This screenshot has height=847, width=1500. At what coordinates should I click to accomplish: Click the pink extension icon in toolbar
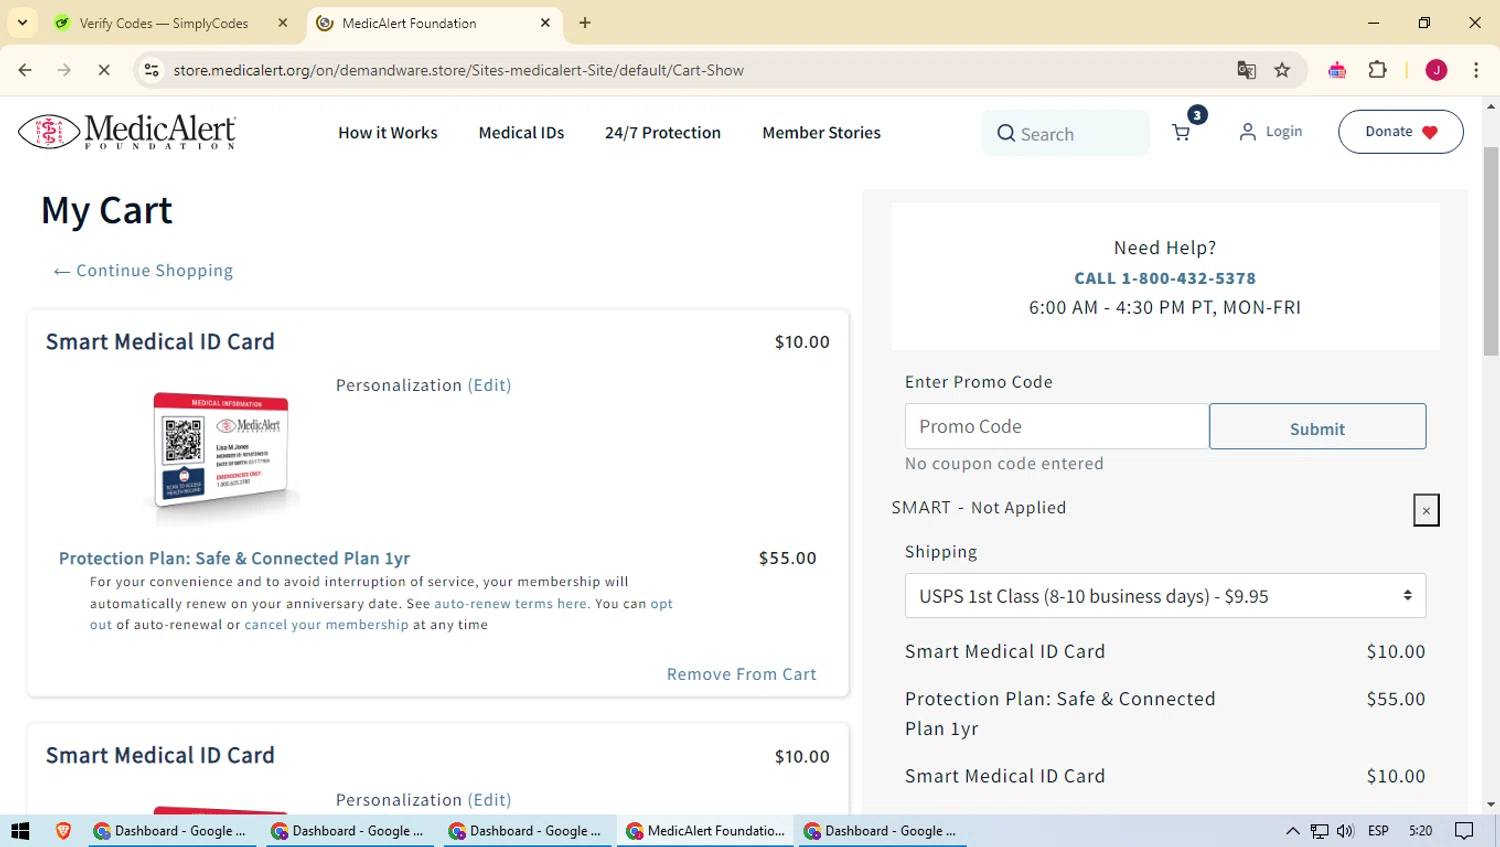coord(1337,70)
